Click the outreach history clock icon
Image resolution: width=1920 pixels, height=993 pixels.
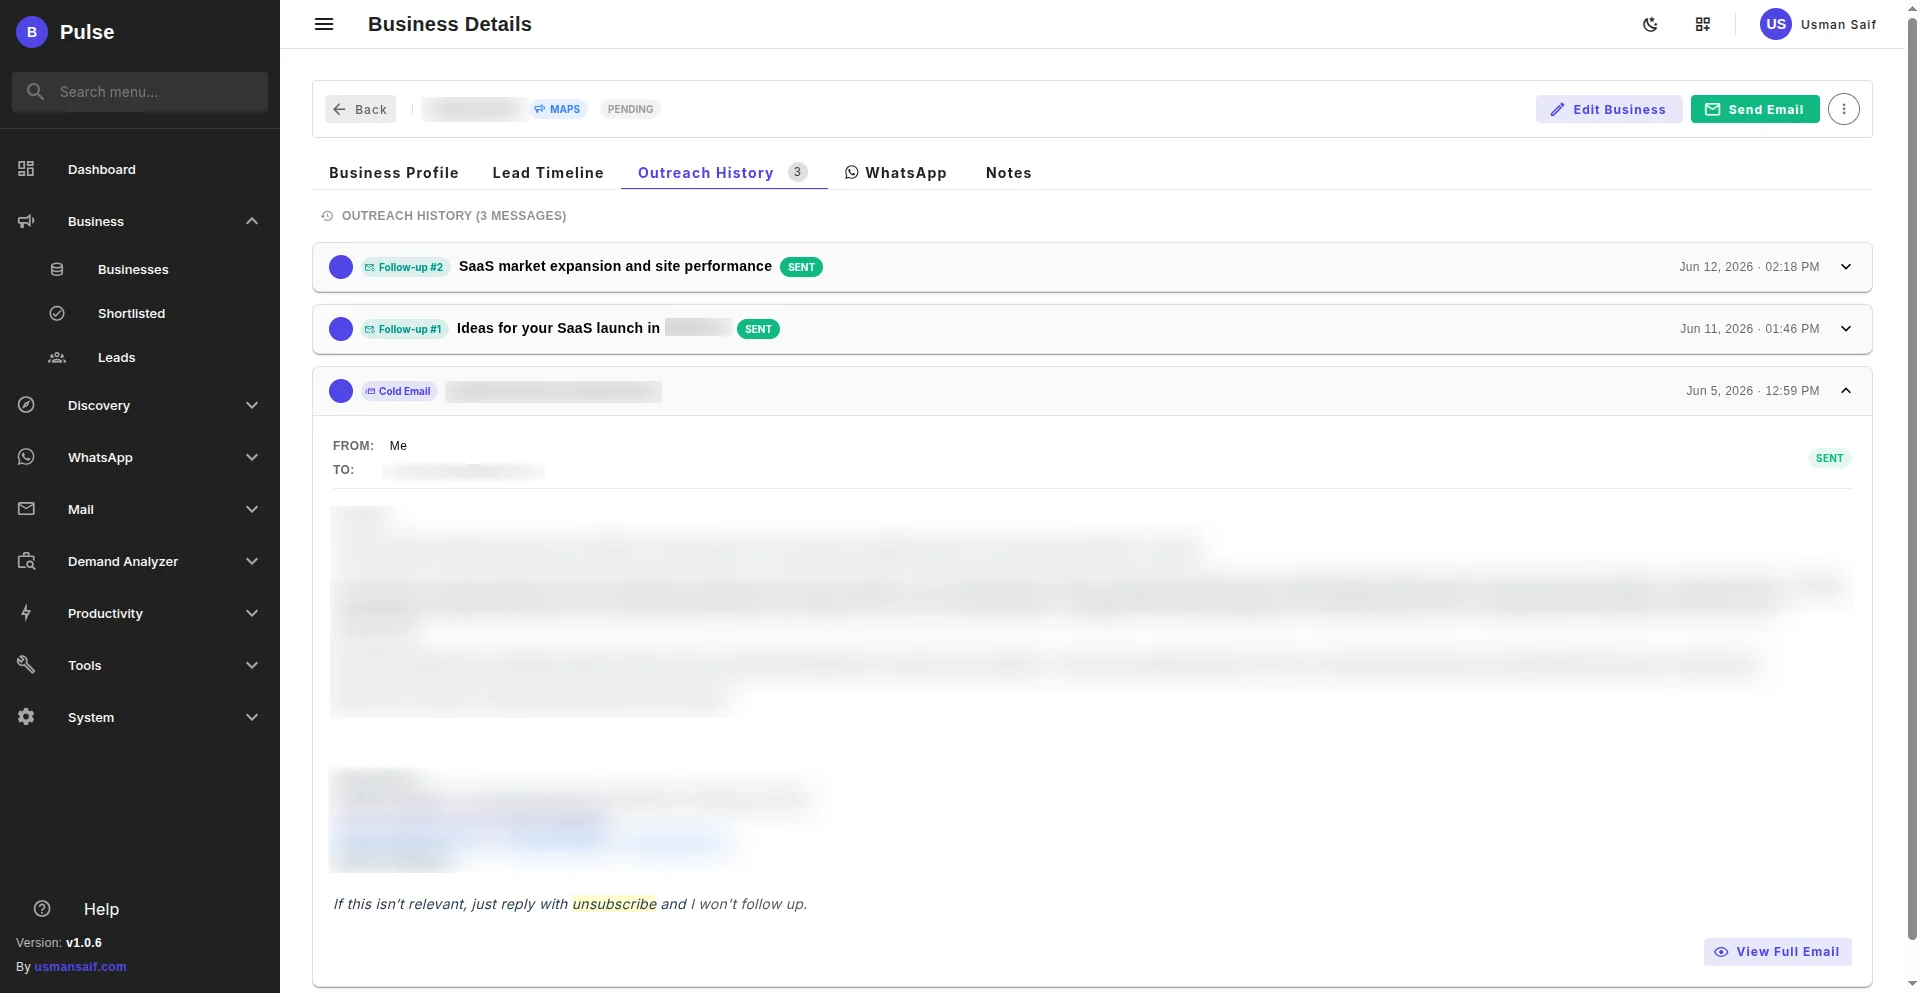tap(327, 216)
